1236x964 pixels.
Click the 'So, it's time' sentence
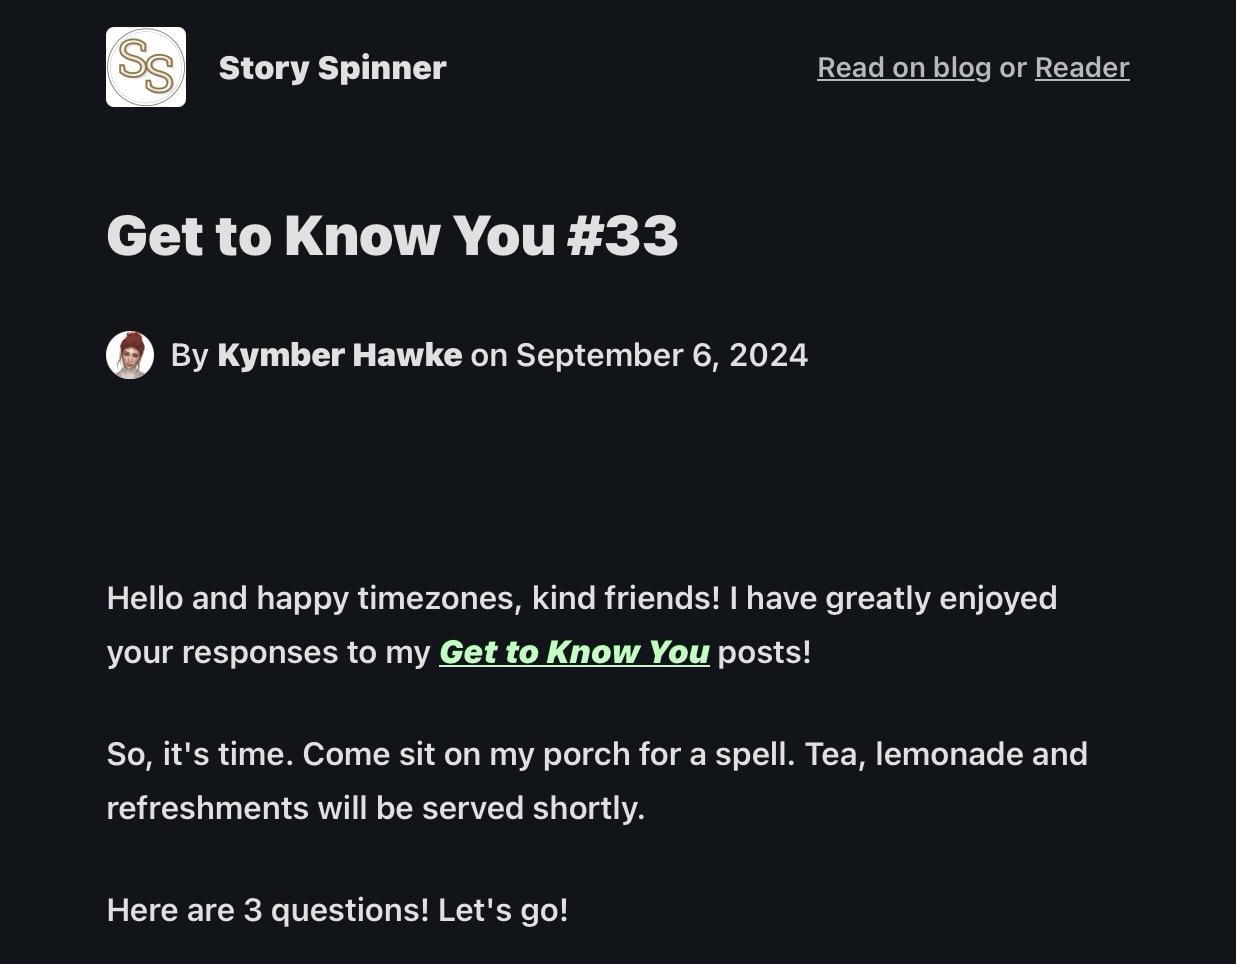click(x=200, y=754)
